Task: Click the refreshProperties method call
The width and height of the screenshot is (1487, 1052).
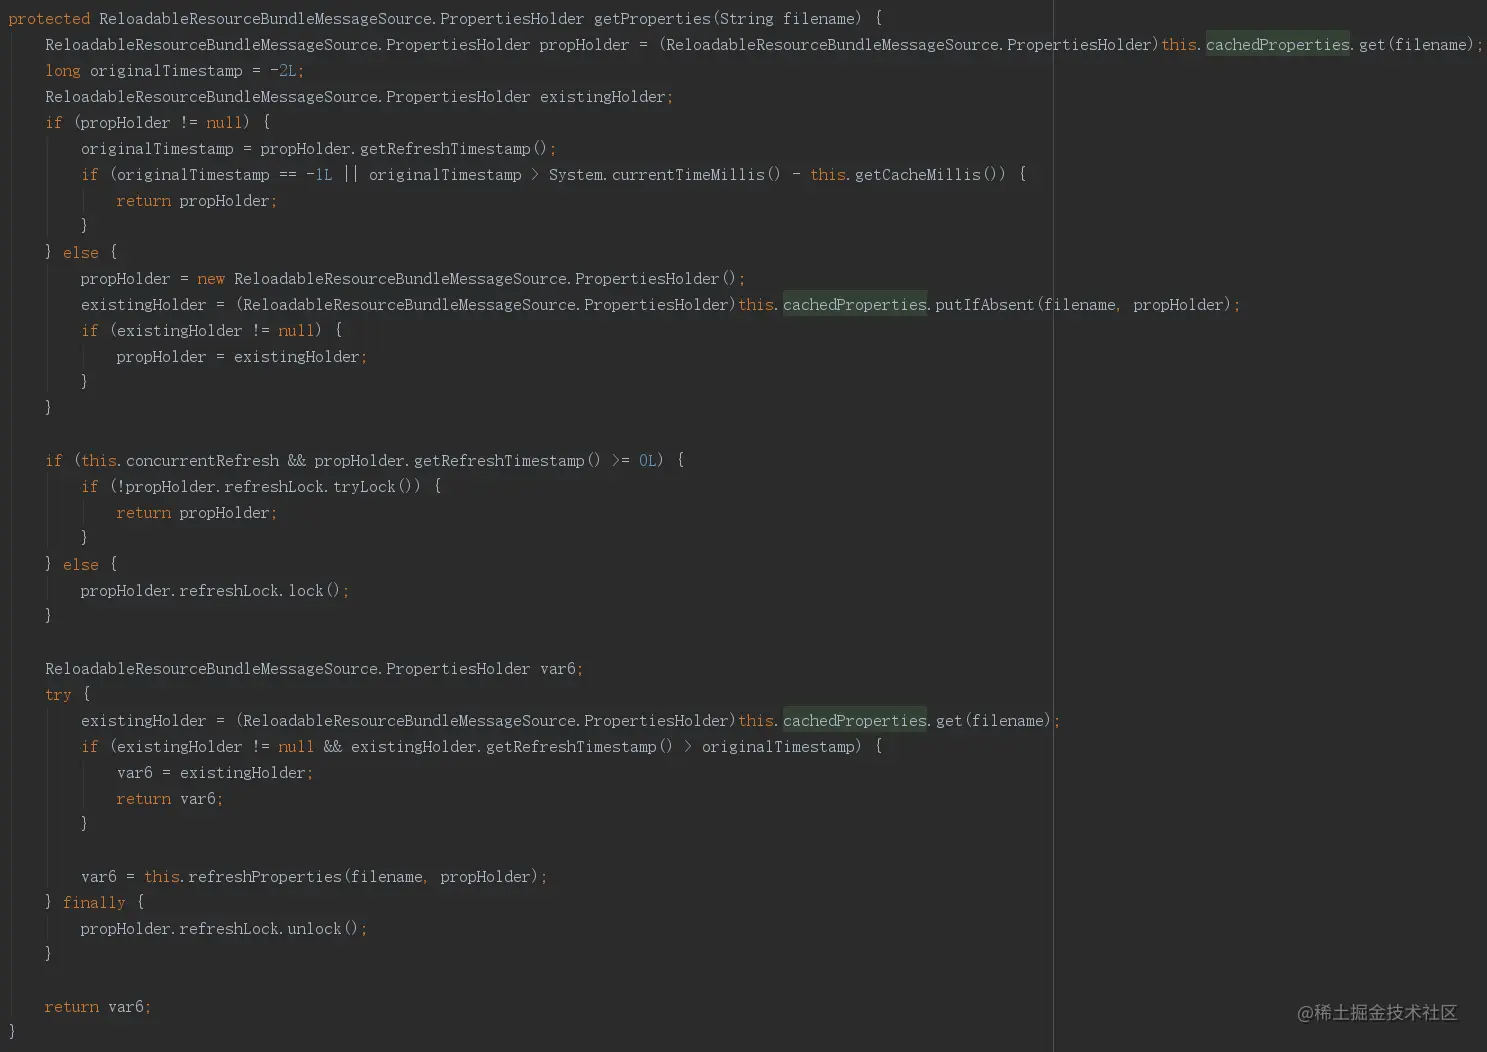Action: pos(265,876)
